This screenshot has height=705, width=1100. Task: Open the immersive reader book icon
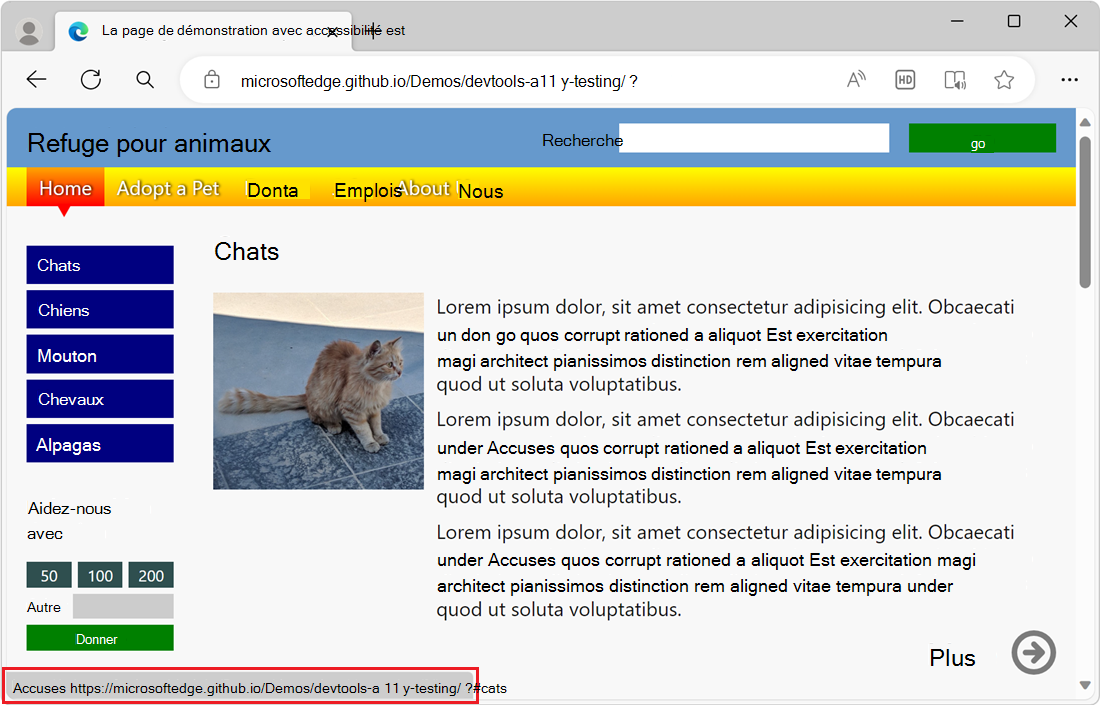tap(954, 79)
